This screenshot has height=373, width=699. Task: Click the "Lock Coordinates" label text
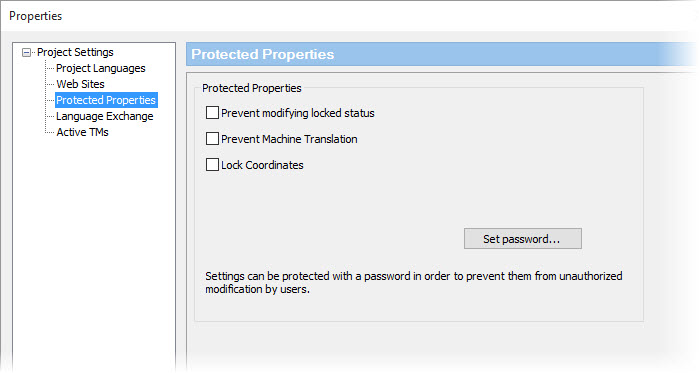pos(262,165)
